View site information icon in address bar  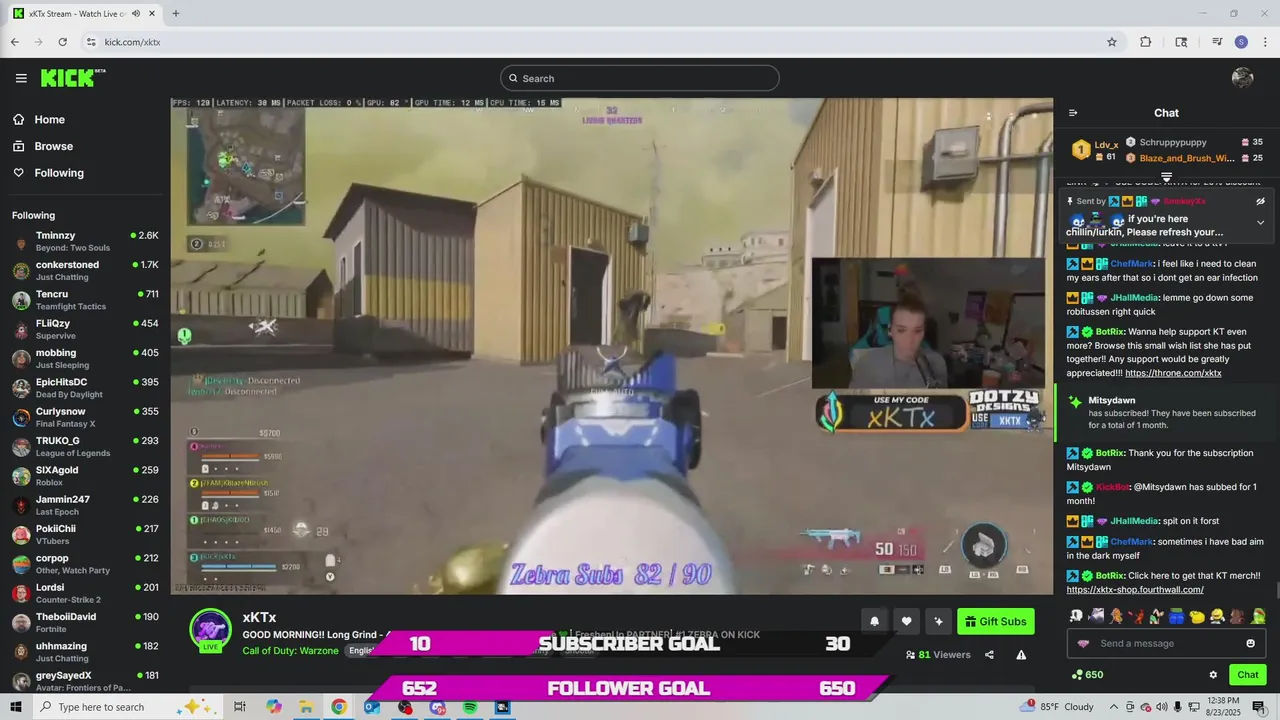[91, 42]
